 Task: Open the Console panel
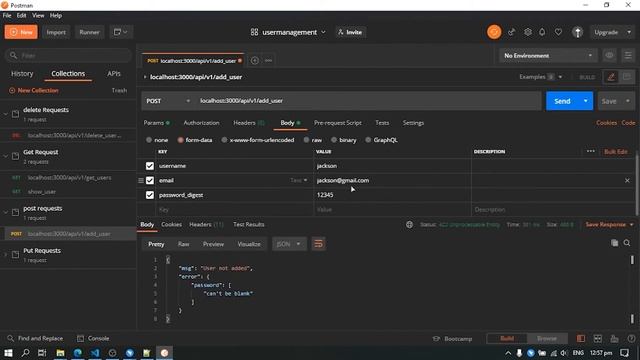click(x=93, y=338)
